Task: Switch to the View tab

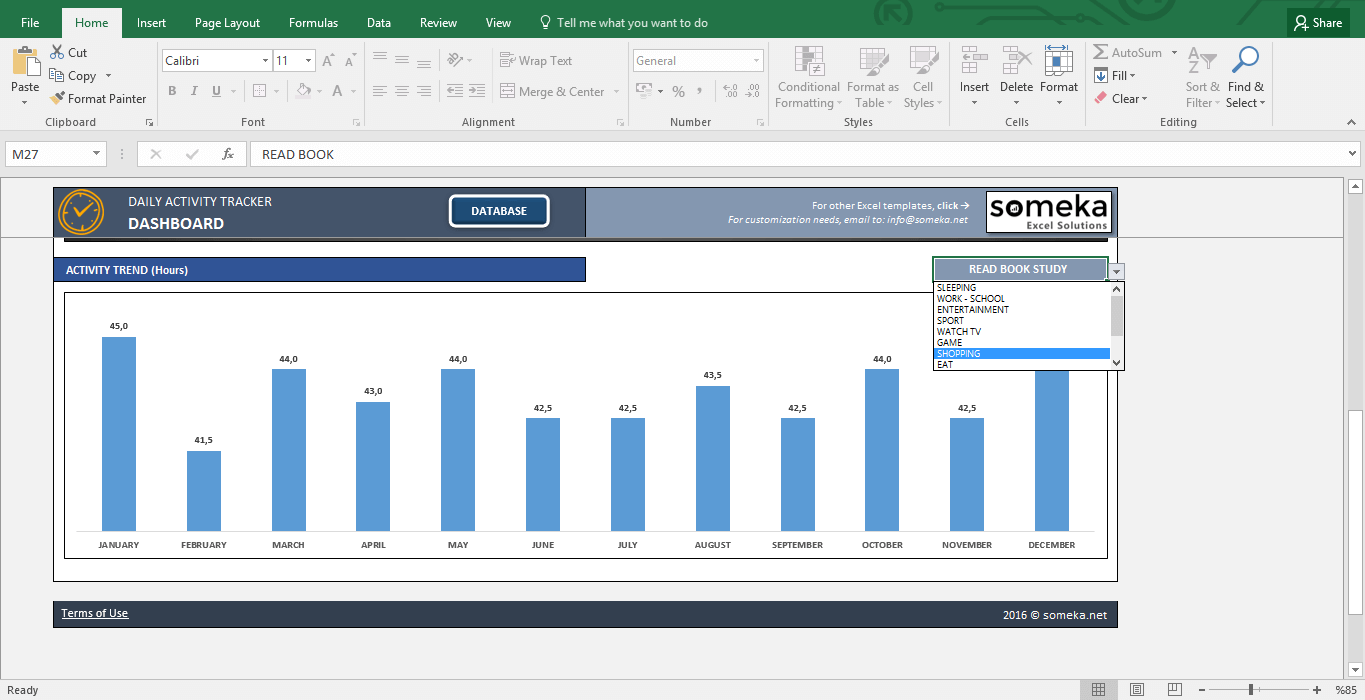Action: (498, 22)
